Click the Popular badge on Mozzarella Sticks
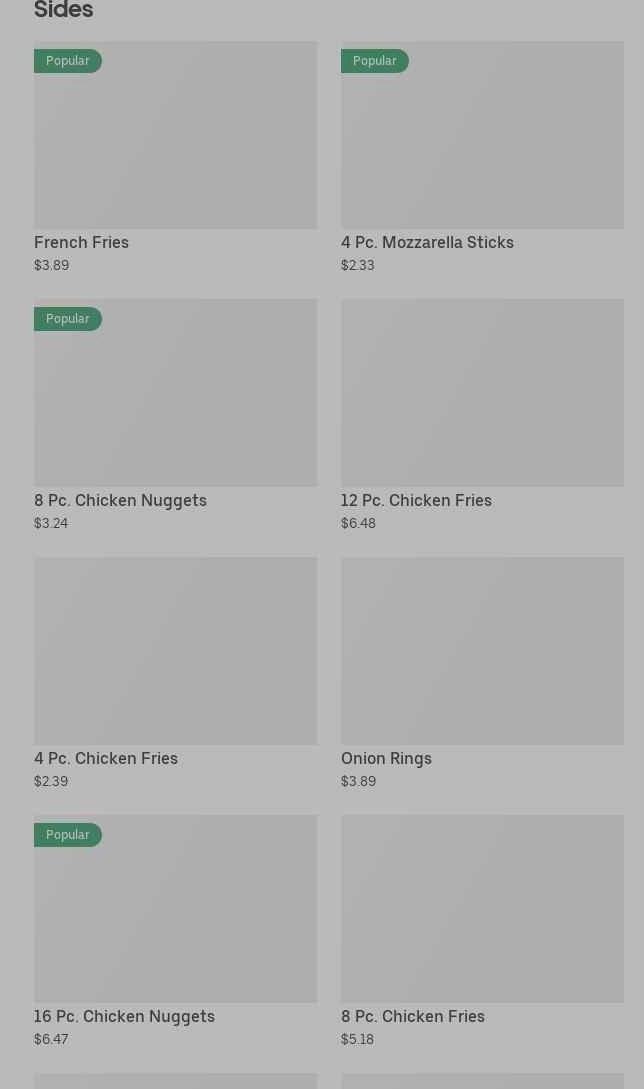 (374, 61)
